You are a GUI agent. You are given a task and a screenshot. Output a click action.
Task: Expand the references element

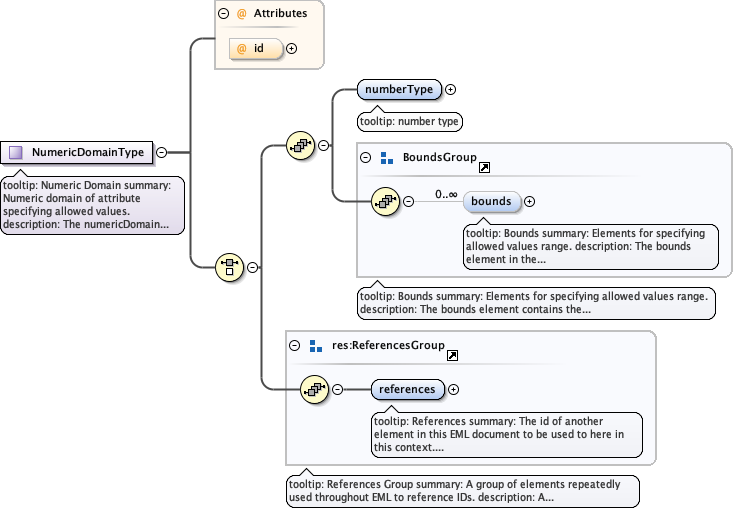tap(453, 389)
